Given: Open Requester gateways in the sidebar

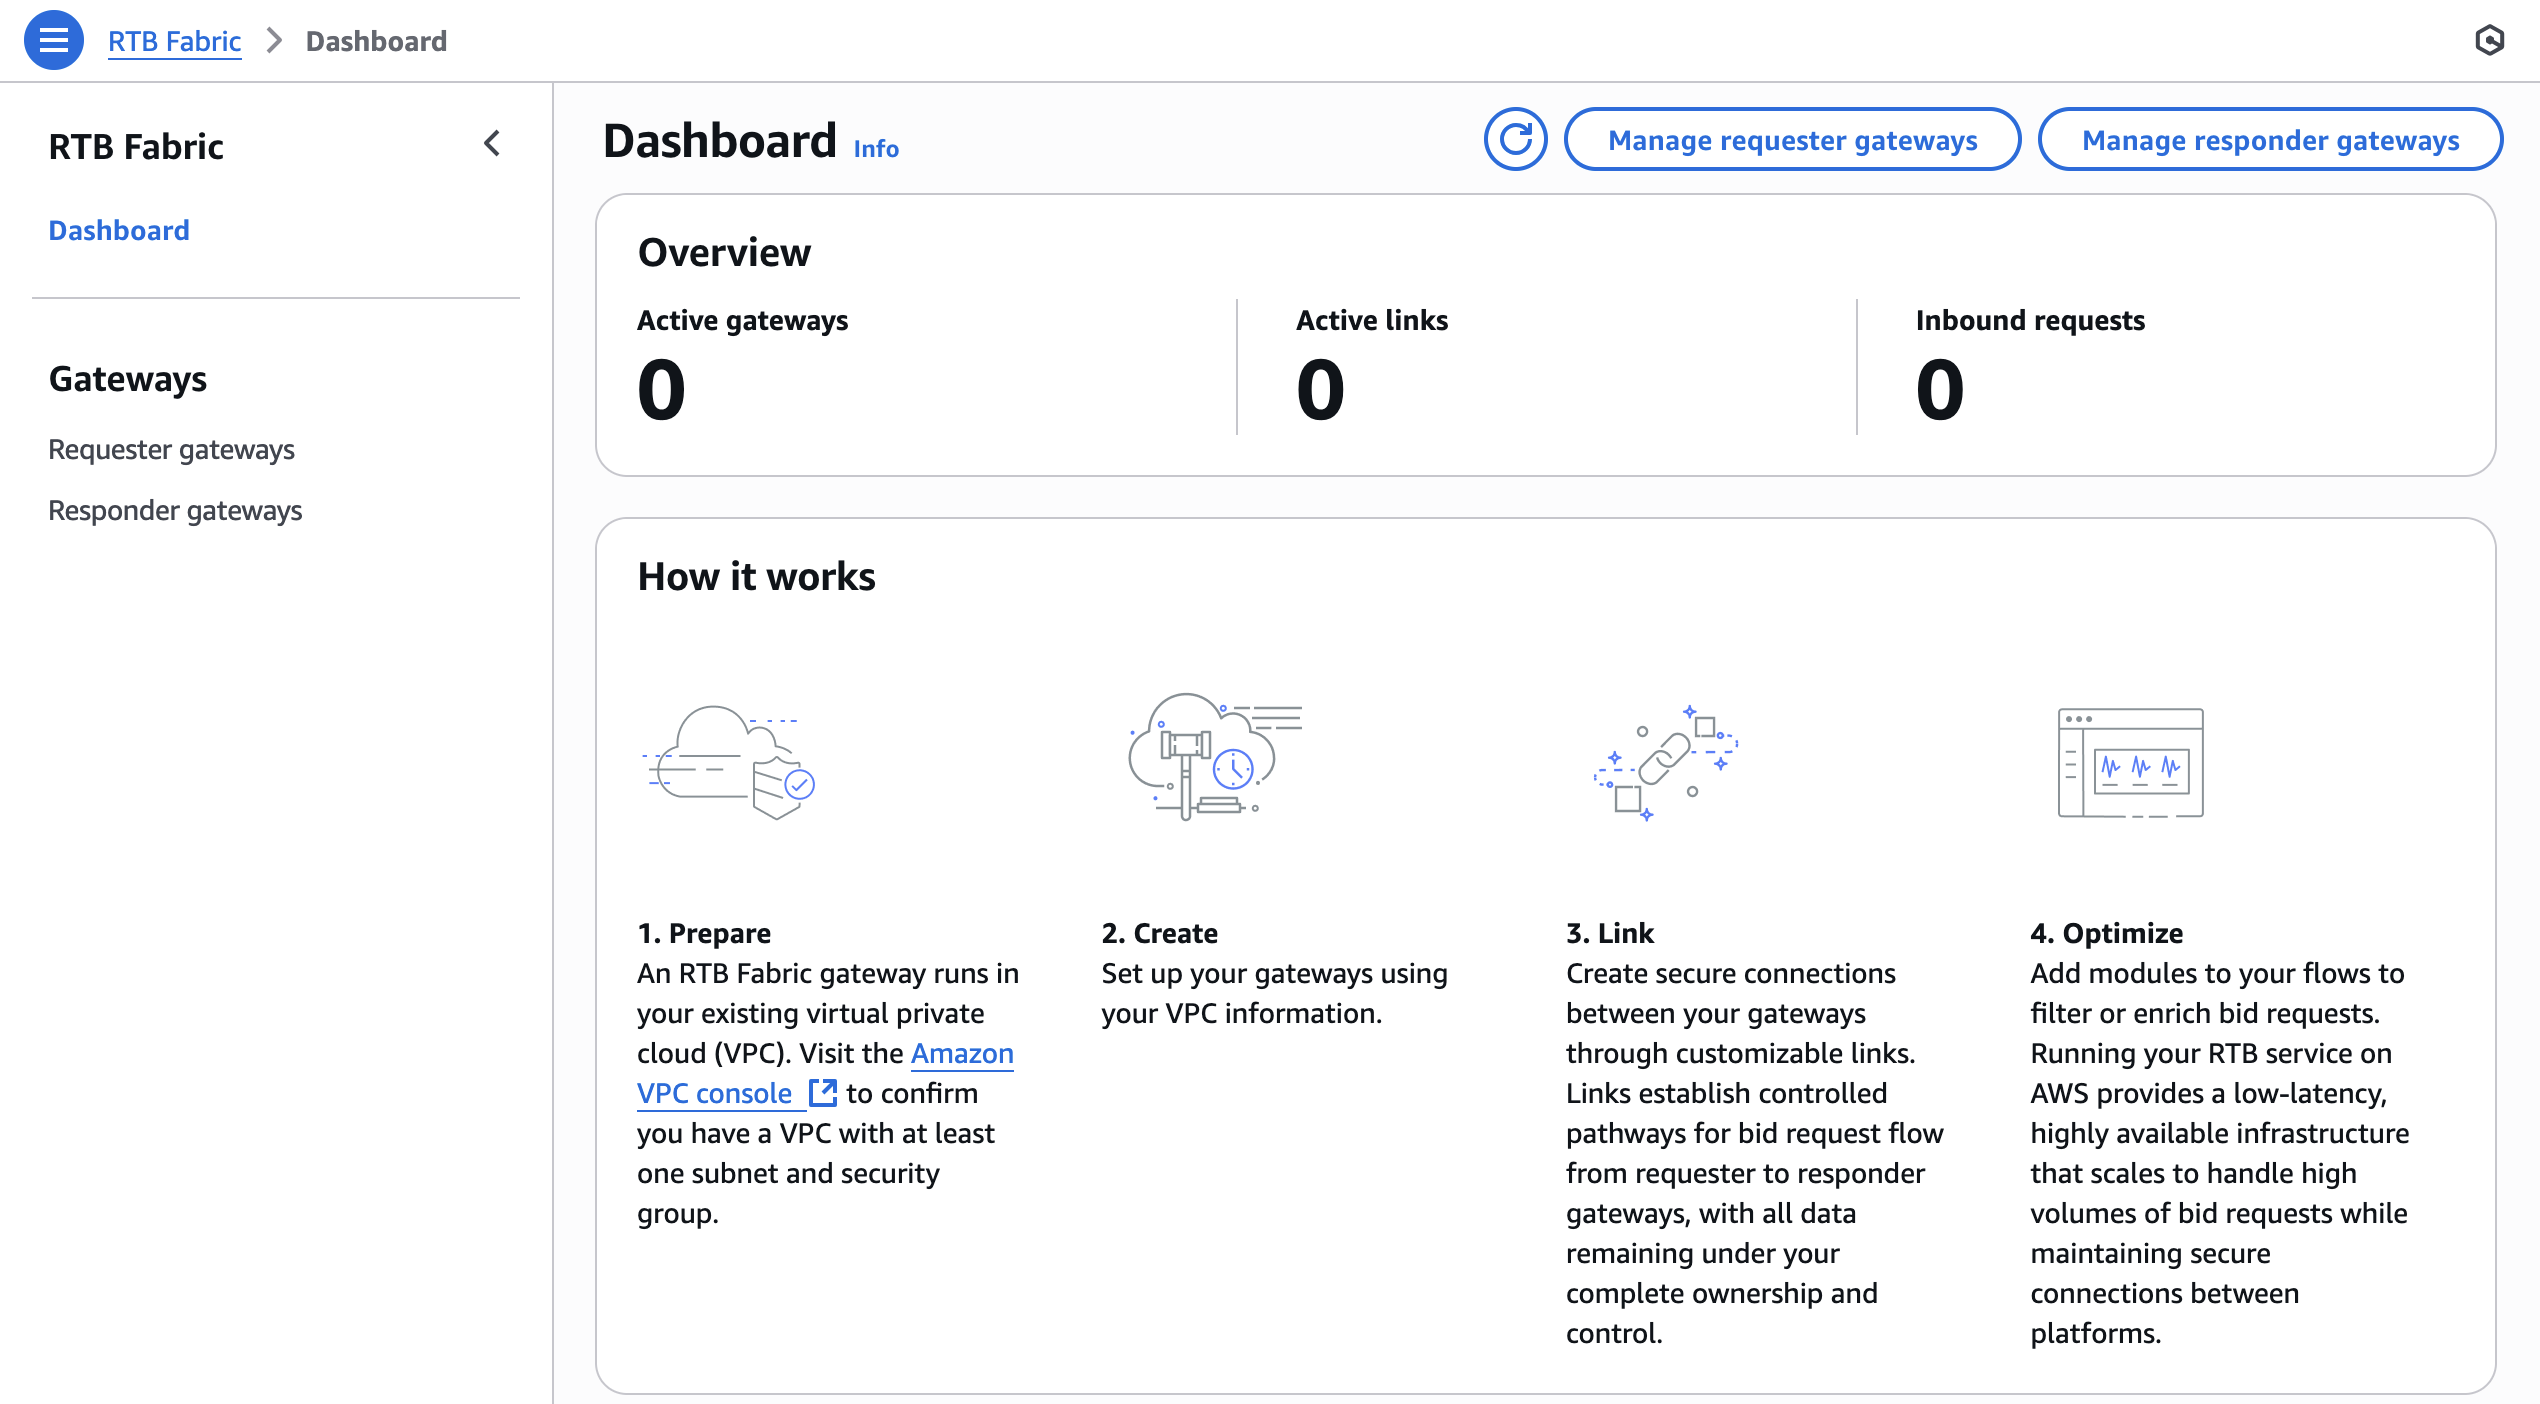Looking at the screenshot, I should 171,449.
